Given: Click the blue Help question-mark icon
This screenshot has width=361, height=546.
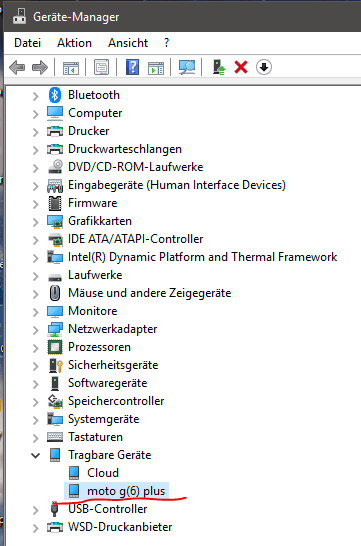Looking at the screenshot, I should coord(132,67).
